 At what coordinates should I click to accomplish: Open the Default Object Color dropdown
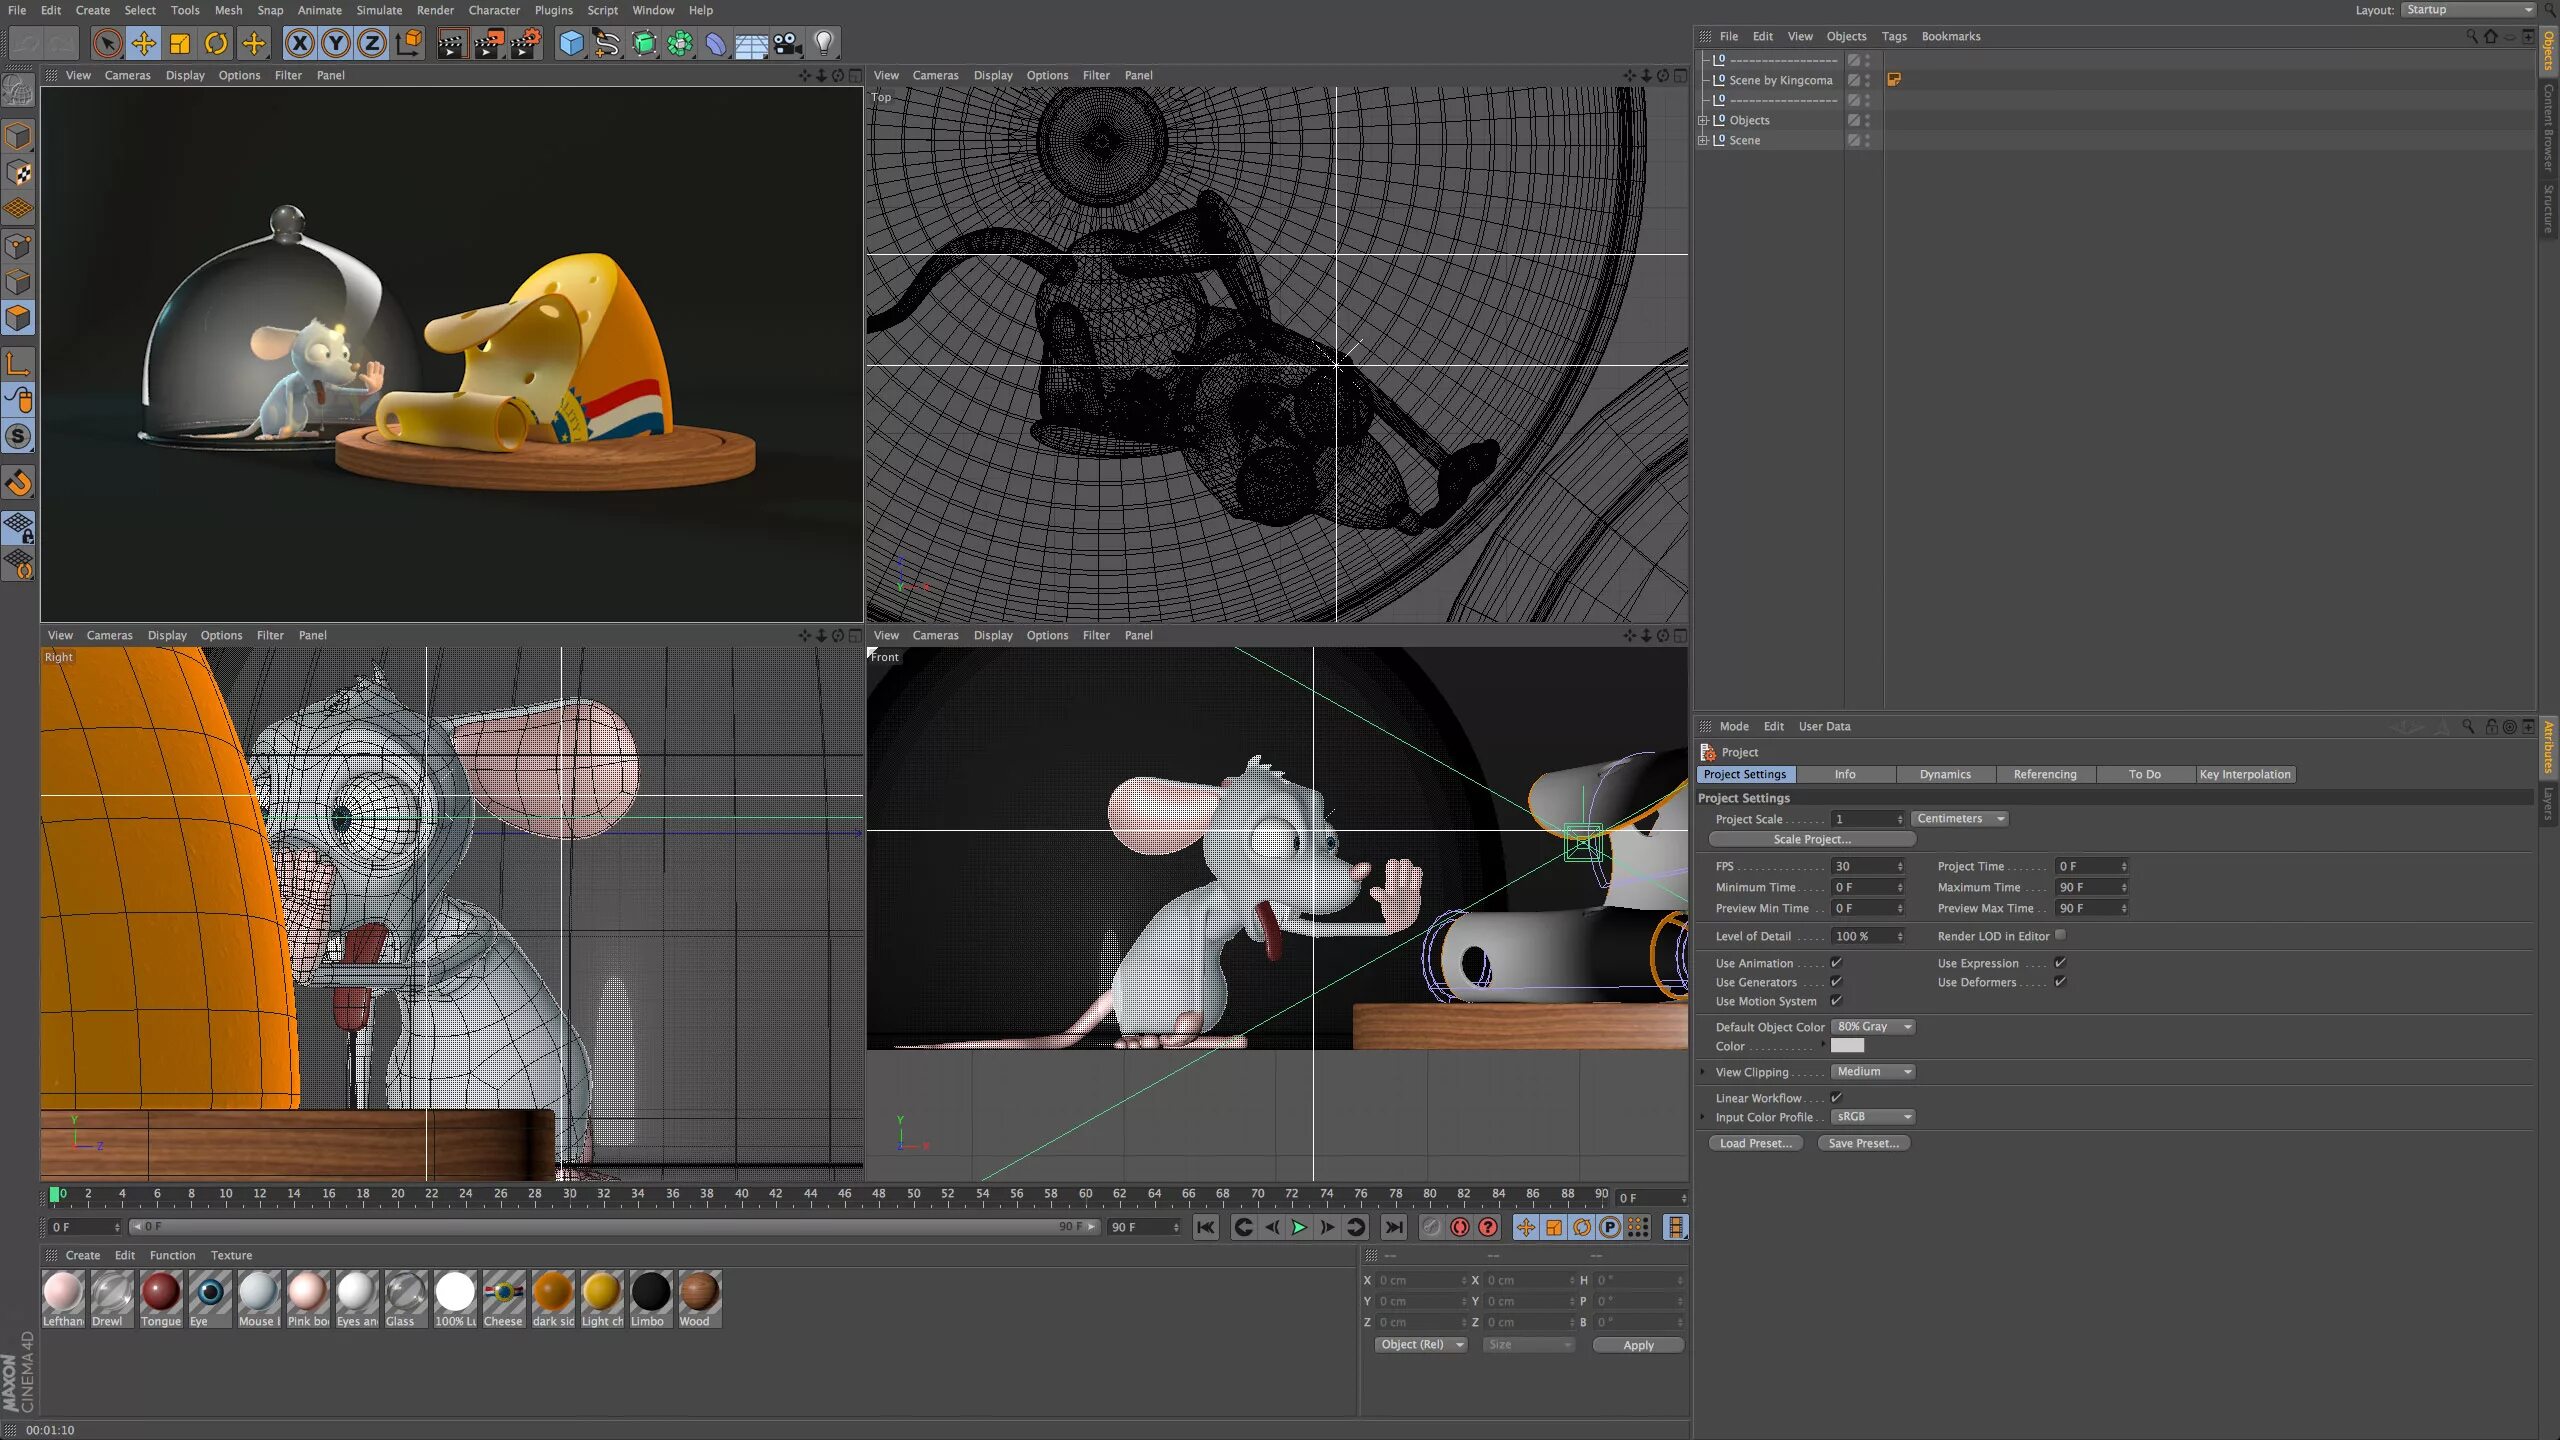coord(1873,1026)
